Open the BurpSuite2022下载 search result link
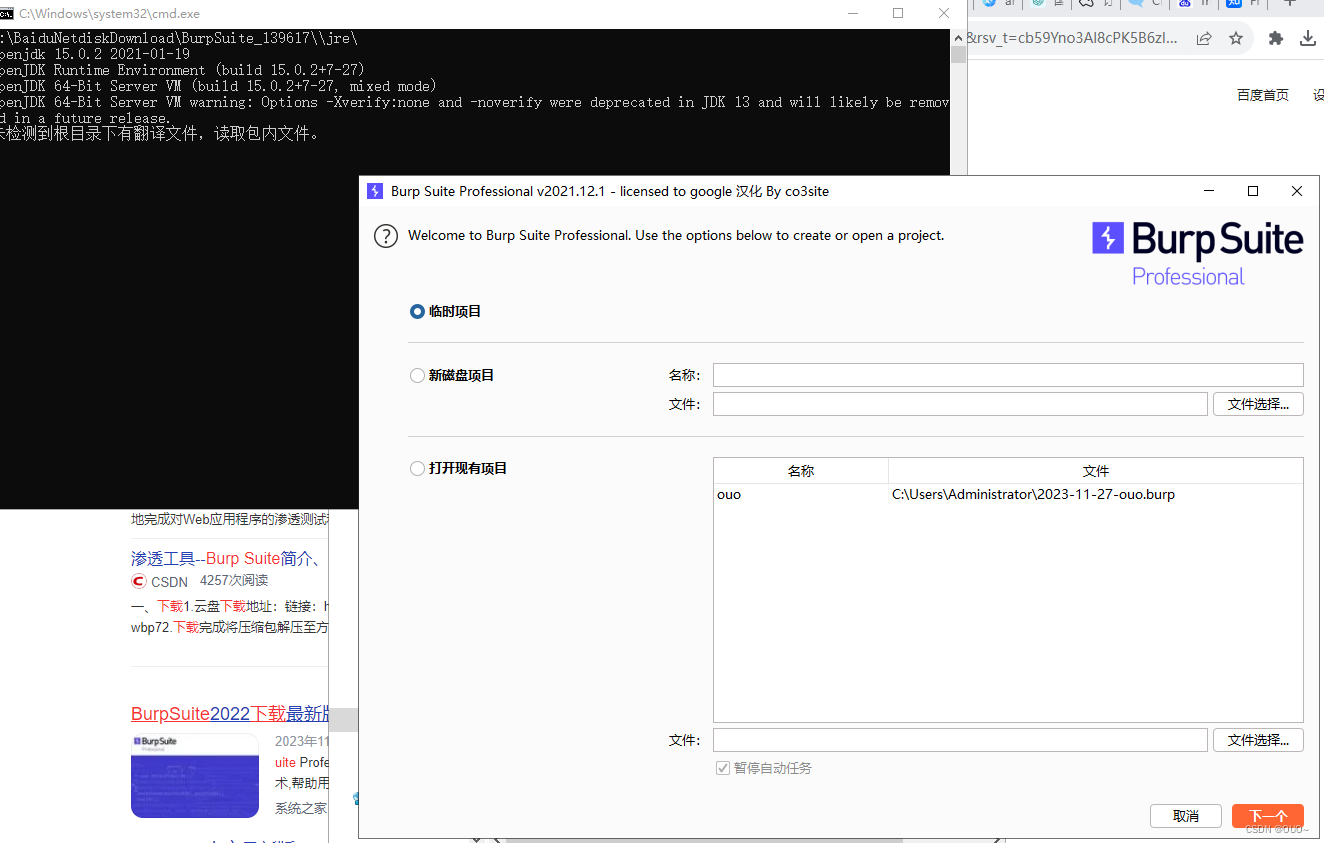 pyautogui.click(x=230, y=714)
